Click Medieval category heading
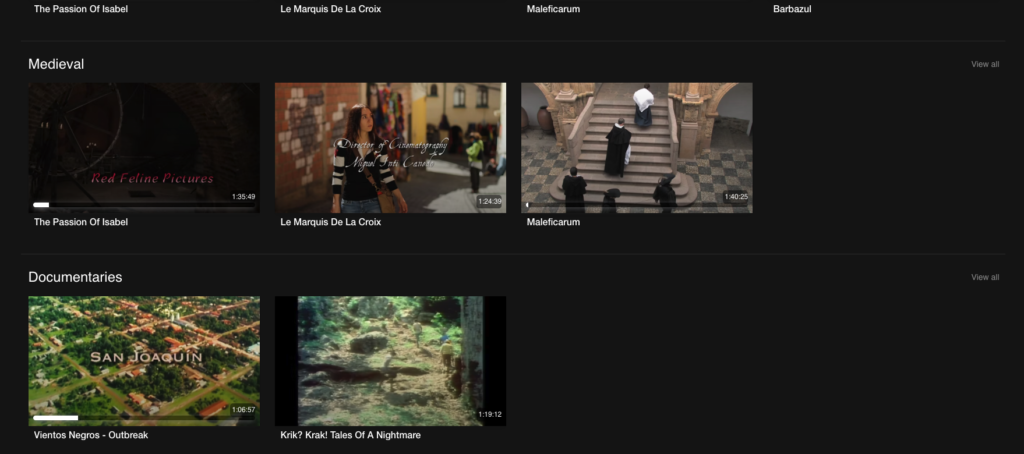This screenshot has height=454, width=1024. [56, 64]
